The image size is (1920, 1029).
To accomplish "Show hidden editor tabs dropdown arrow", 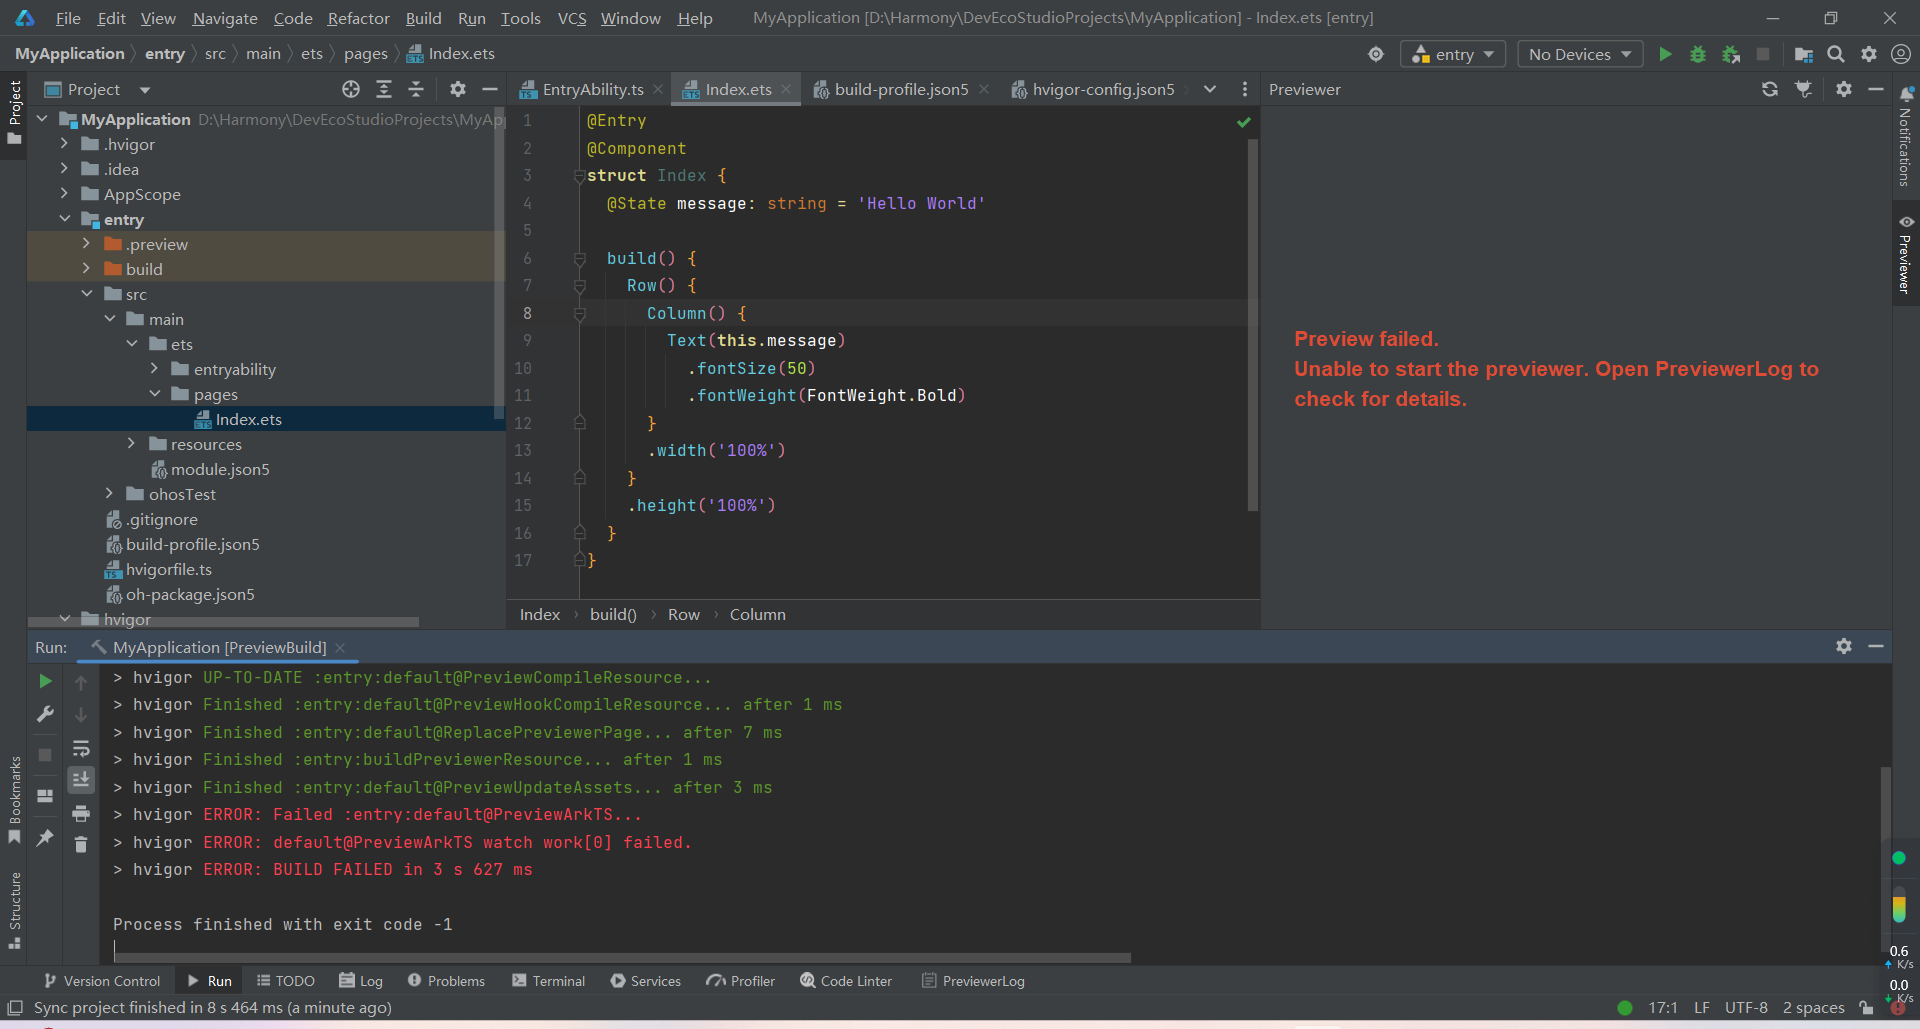I will pyautogui.click(x=1210, y=89).
